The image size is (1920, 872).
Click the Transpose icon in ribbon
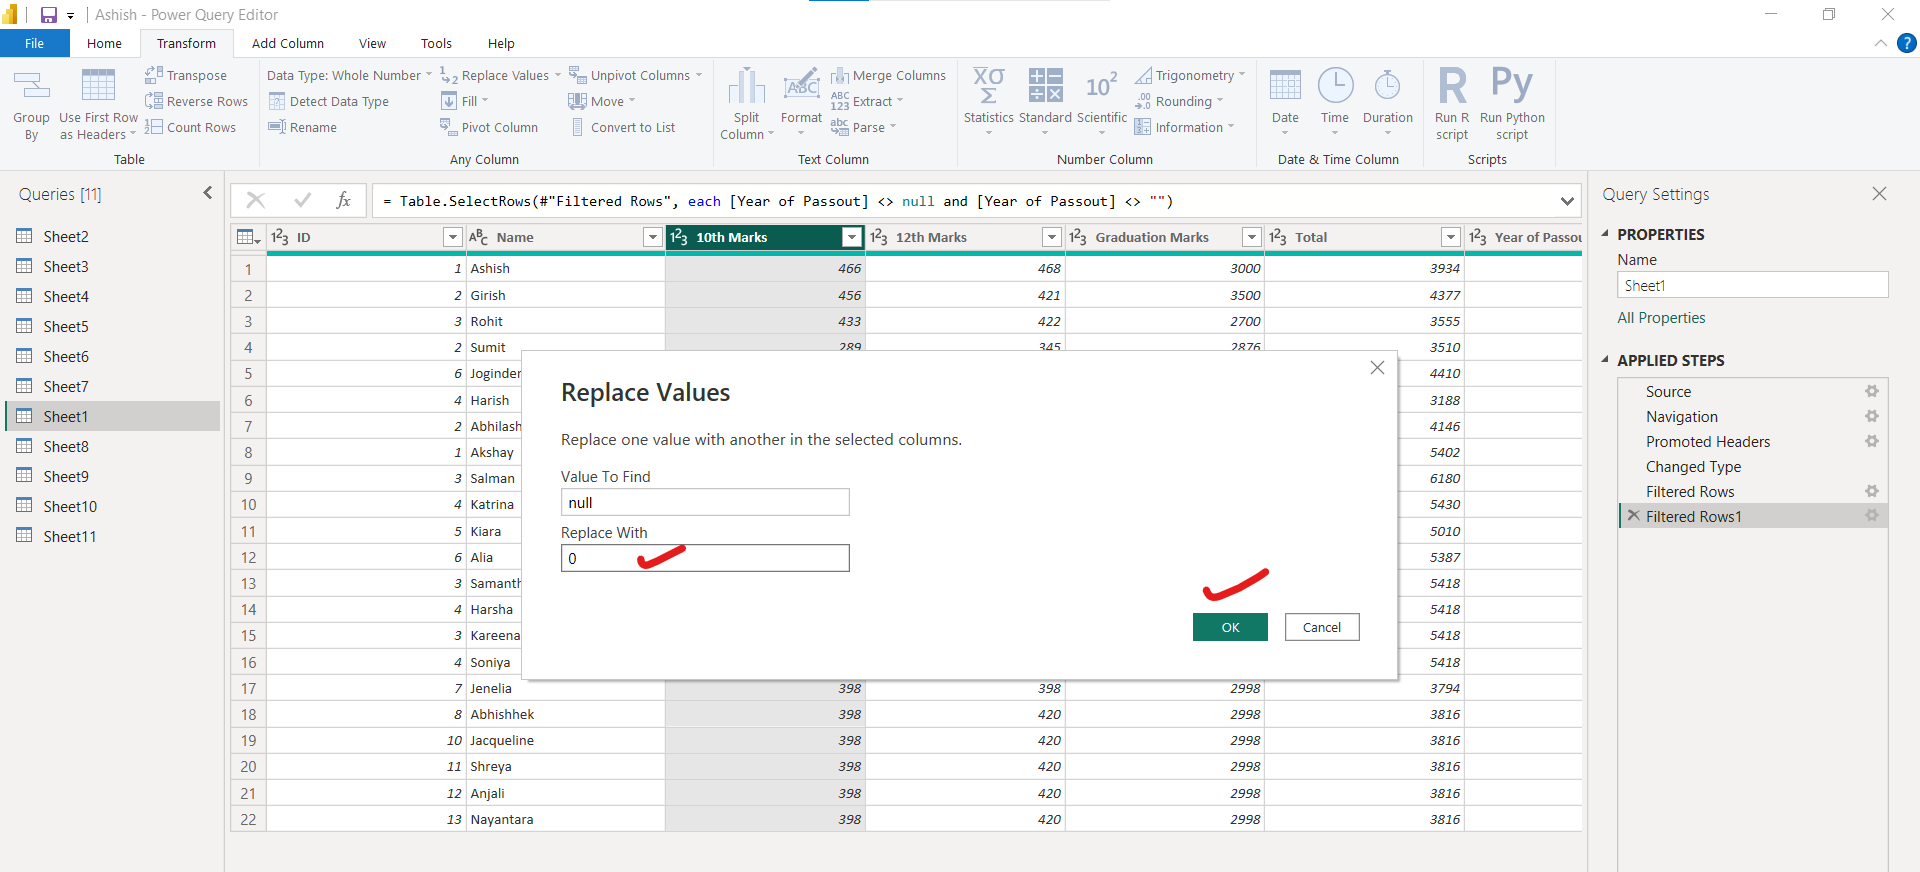tap(154, 75)
